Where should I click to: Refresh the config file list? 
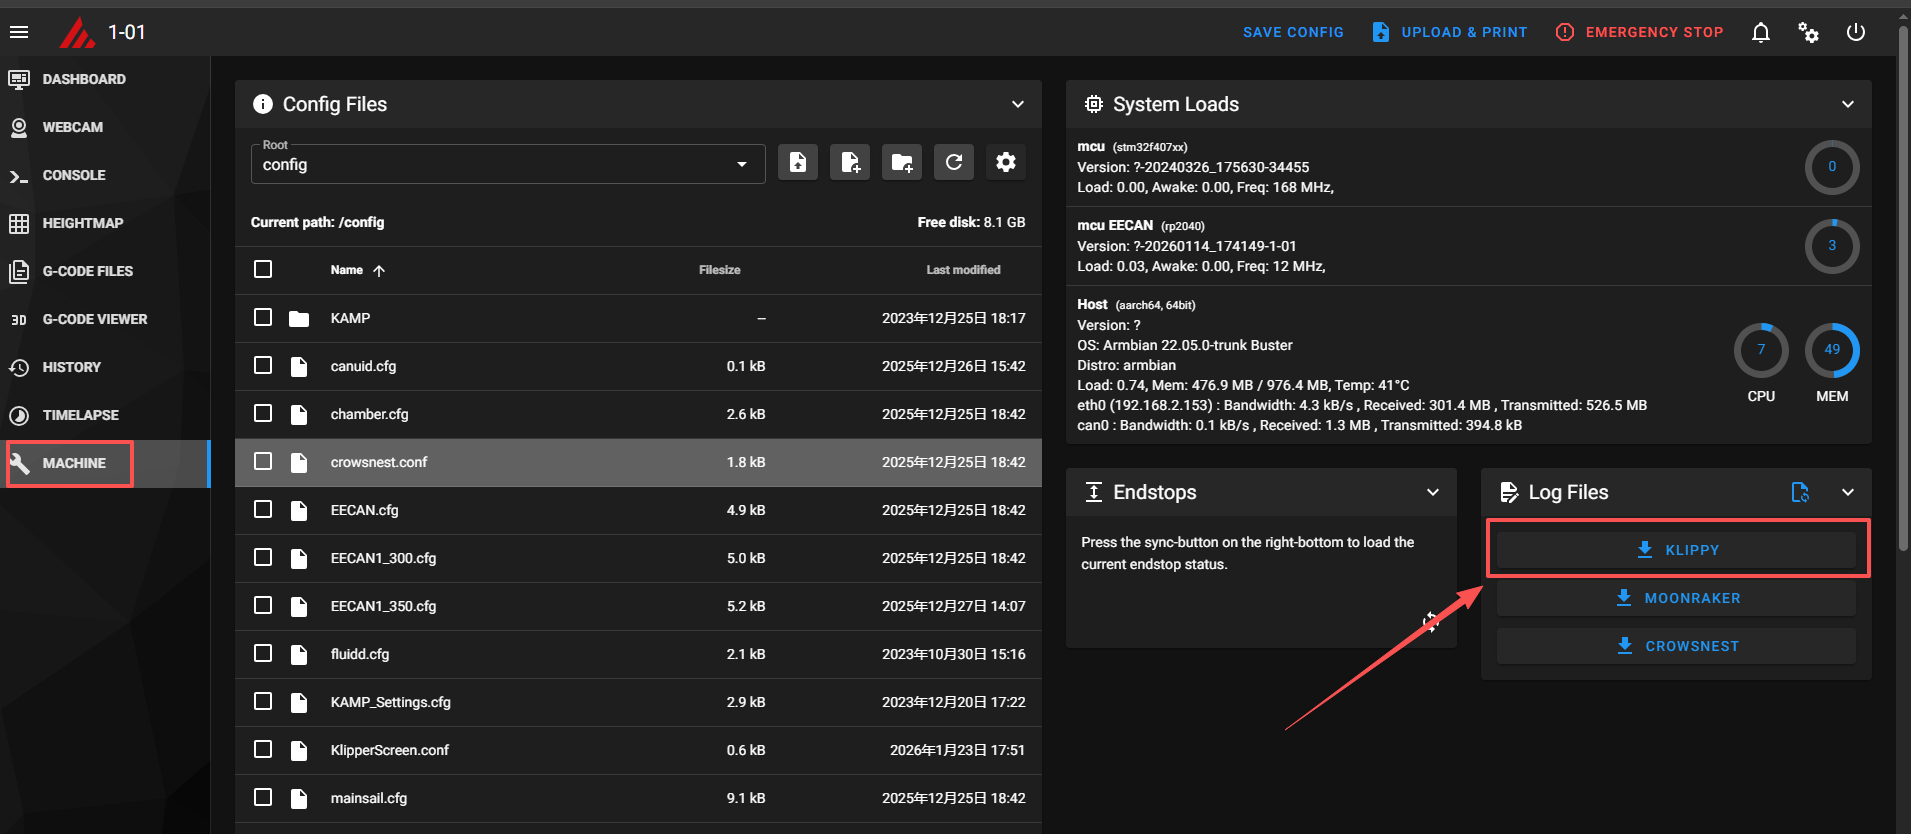click(954, 162)
